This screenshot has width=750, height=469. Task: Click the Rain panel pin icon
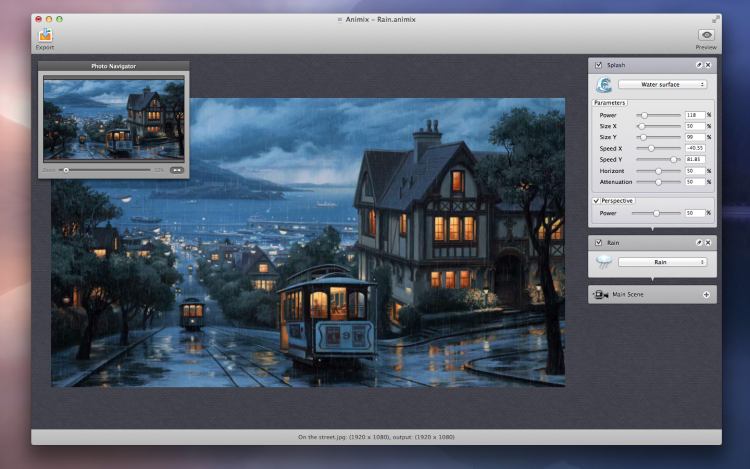click(698, 243)
